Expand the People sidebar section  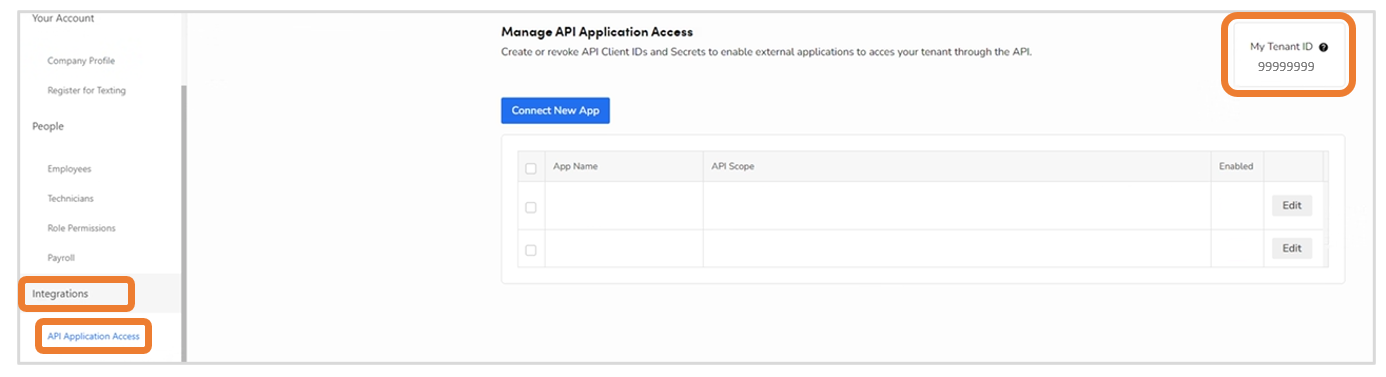tap(48, 126)
